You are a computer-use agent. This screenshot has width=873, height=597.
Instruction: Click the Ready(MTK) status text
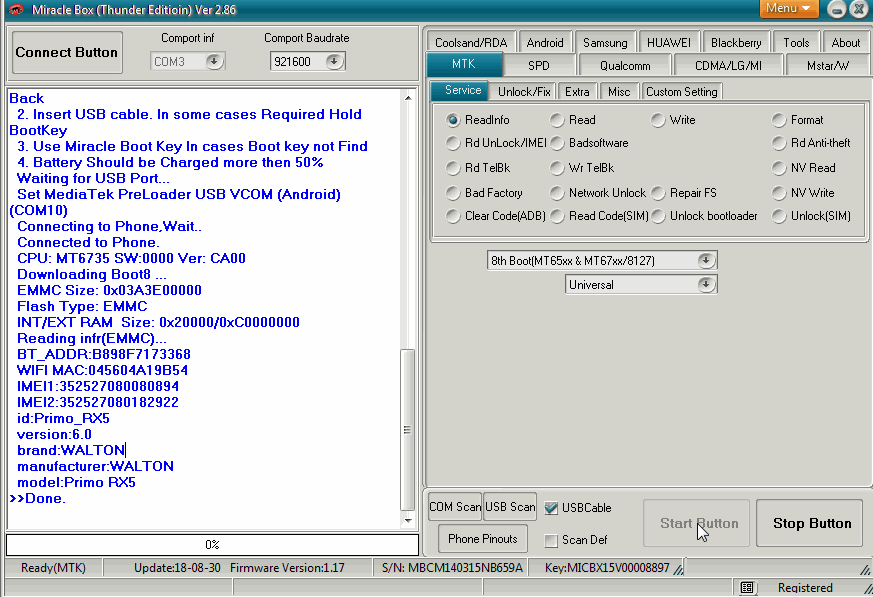(53, 567)
